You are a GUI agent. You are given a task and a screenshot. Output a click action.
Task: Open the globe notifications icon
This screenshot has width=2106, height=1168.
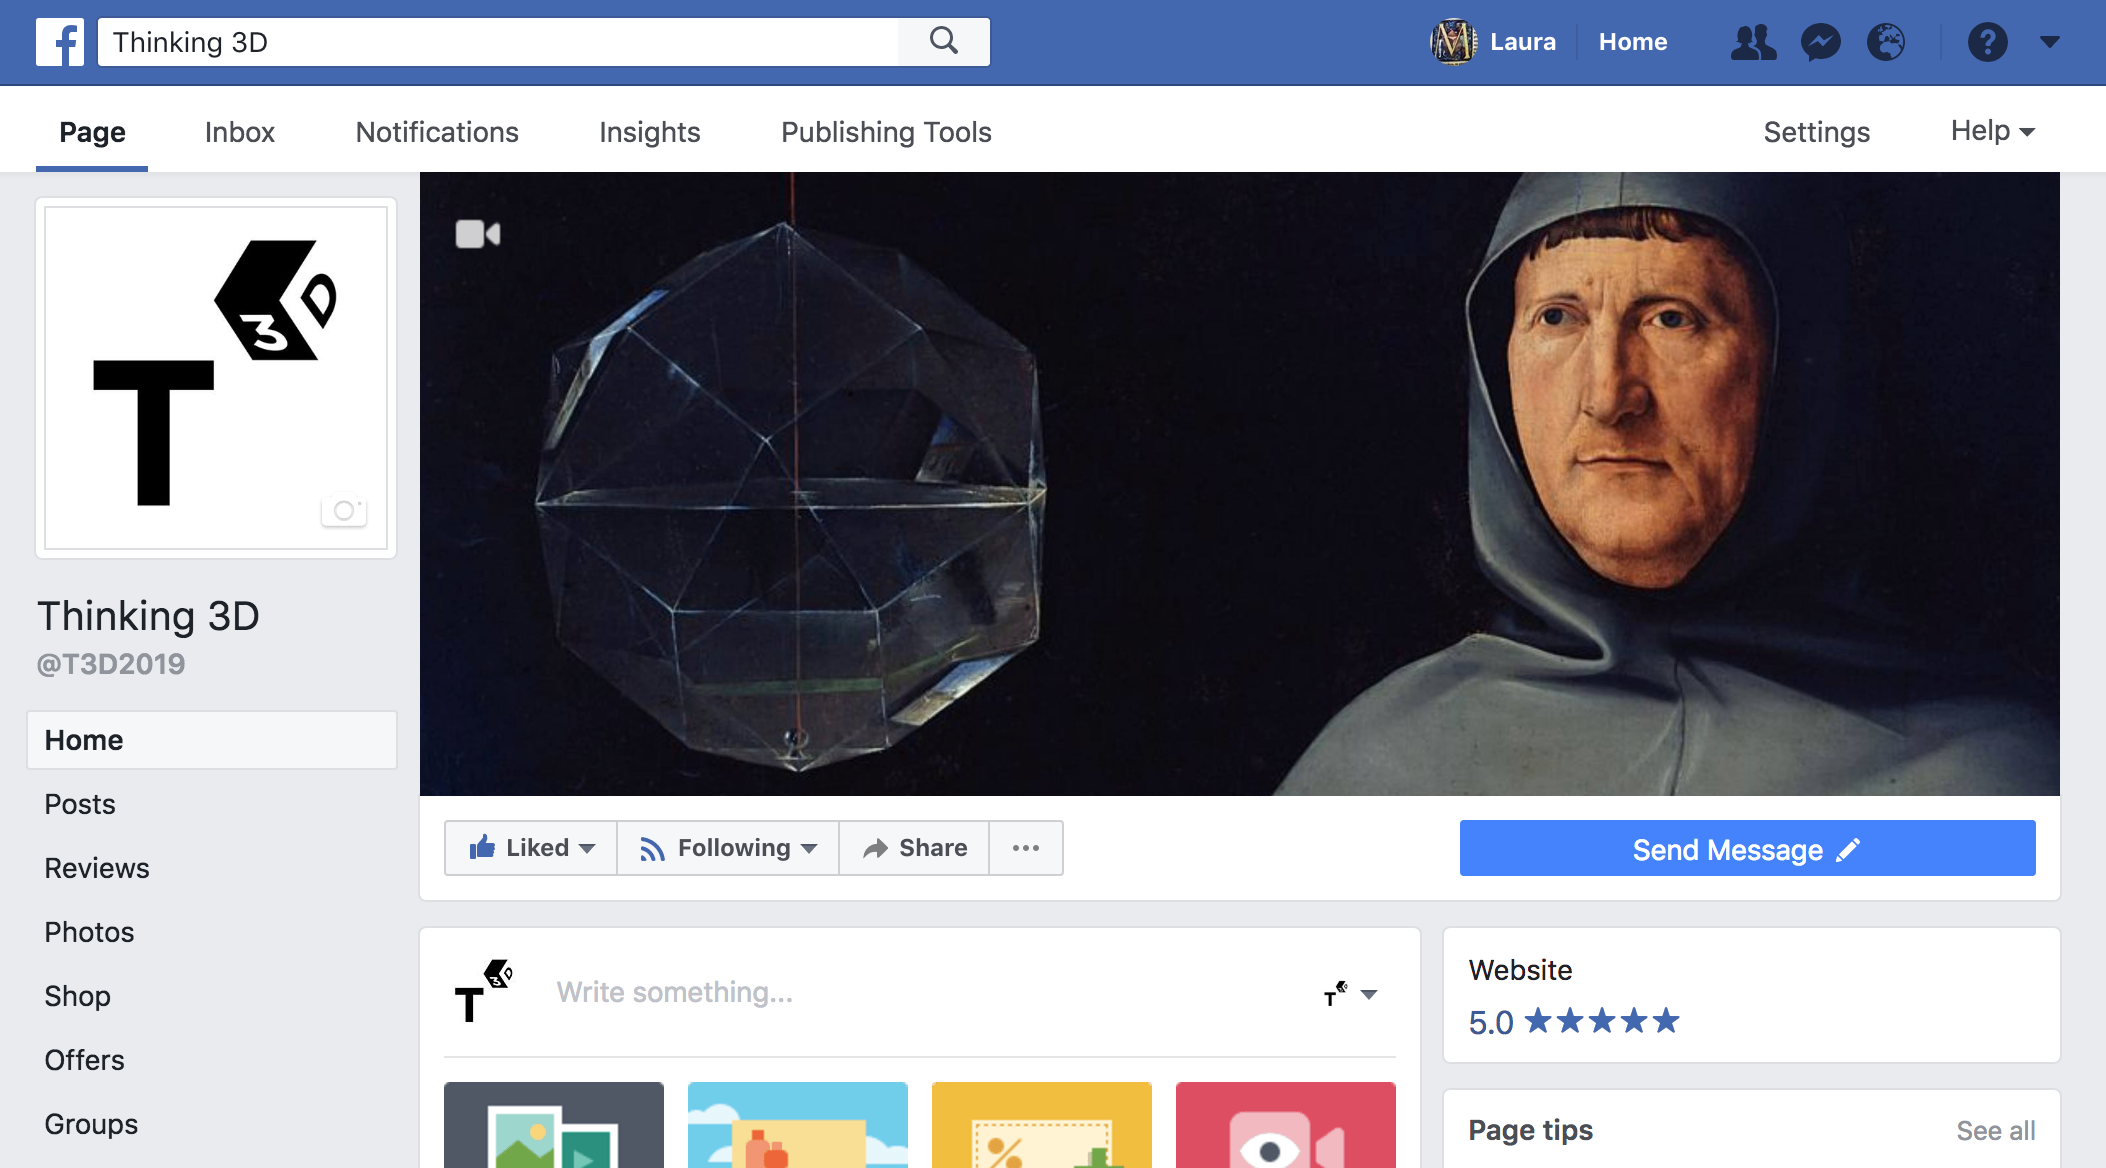coord(1886,42)
